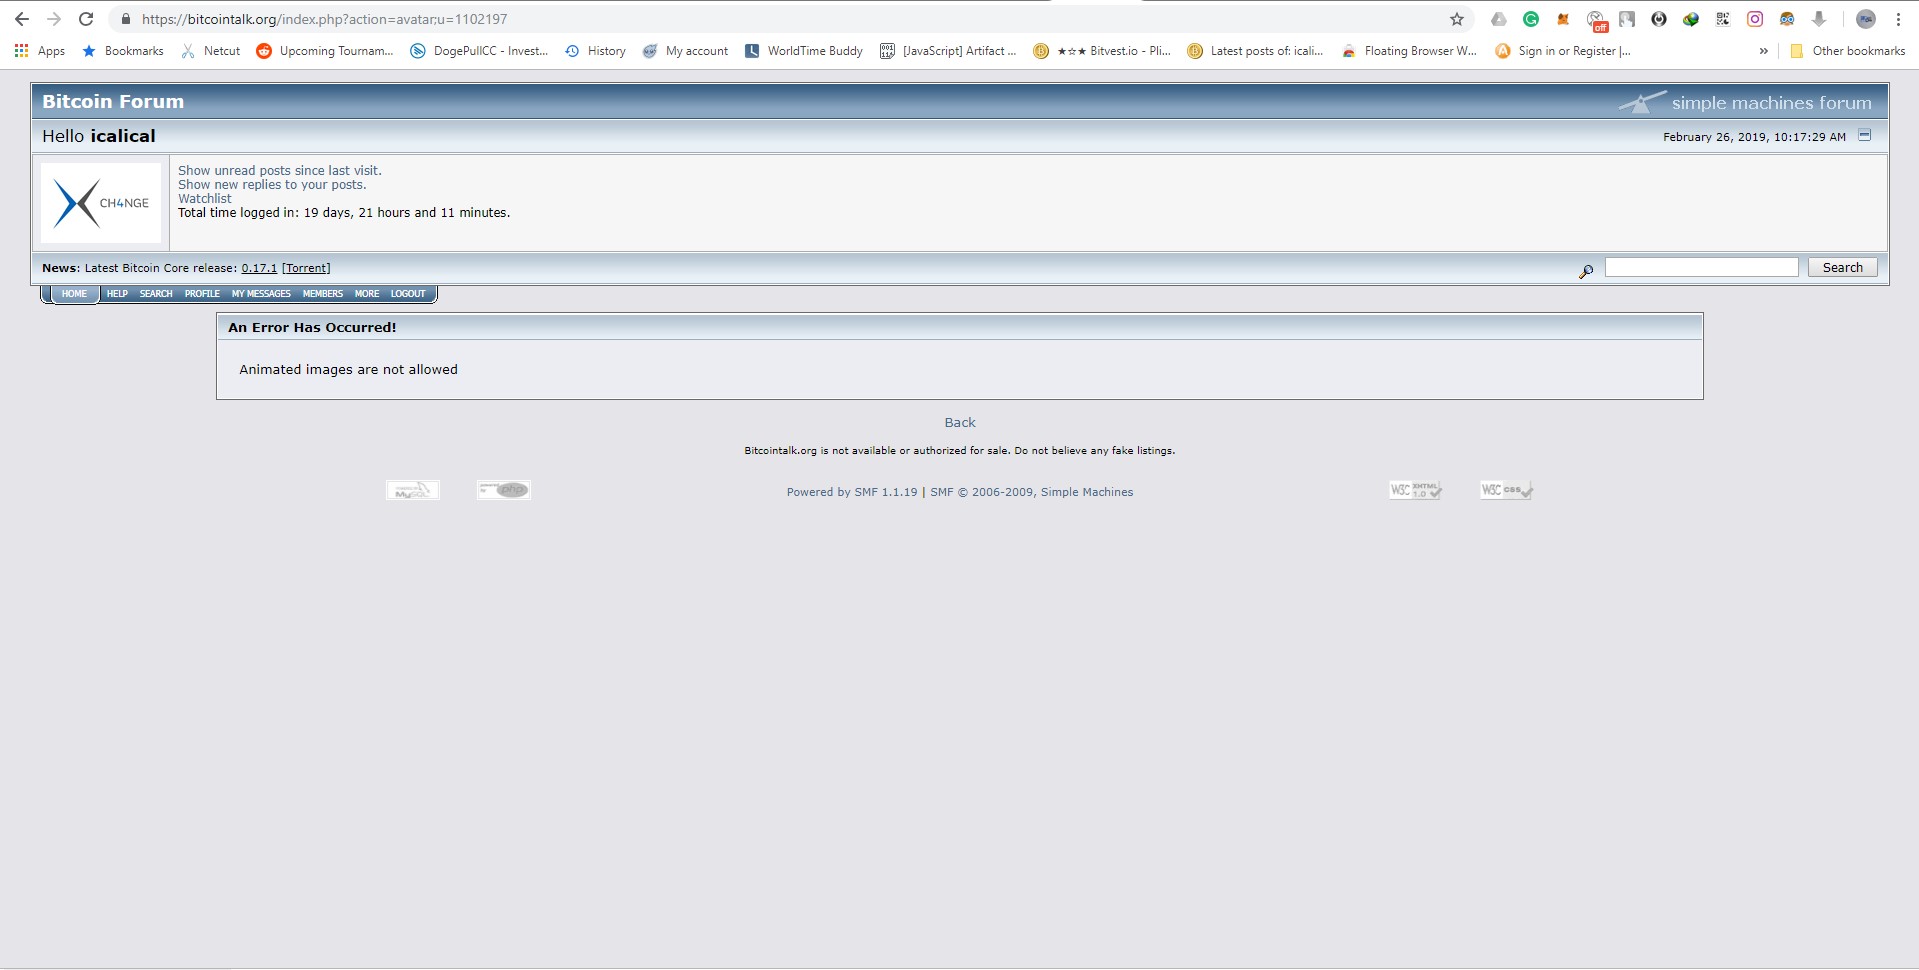1919x970 pixels.
Task: Open the Bitvest.io bookmark
Action: (x=1102, y=51)
